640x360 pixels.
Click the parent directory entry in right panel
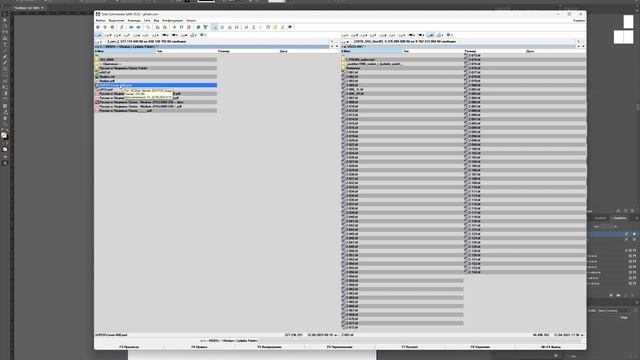coord(402,56)
